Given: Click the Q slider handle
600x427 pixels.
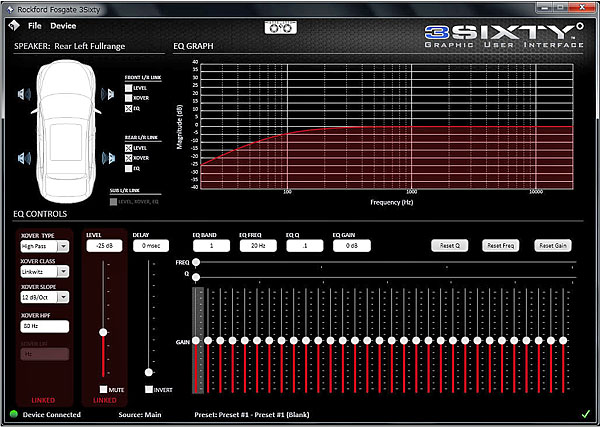Looking at the screenshot, I should pyautogui.click(x=196, y=277).
